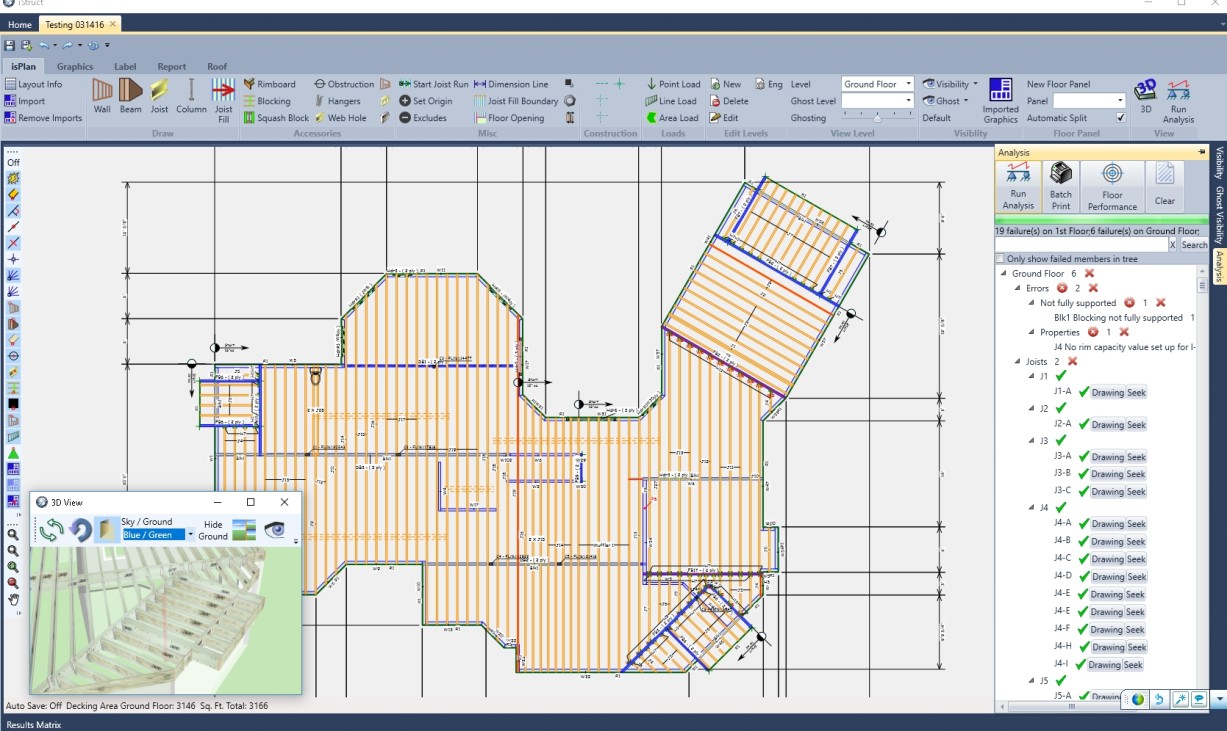This screenshot has height=731, width=1227.
Task: Switch to the Graphics ribbon tab
Action: coord(75,67)
